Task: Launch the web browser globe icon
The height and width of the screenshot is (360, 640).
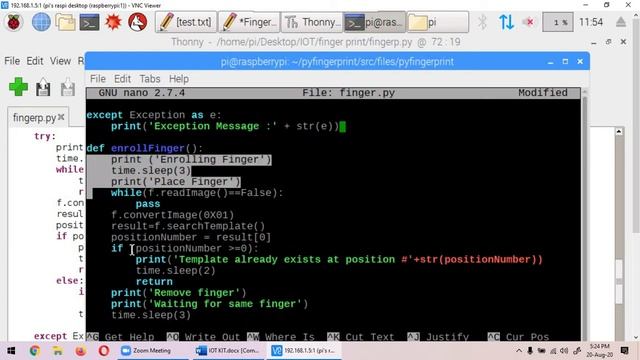Action: 41,22
